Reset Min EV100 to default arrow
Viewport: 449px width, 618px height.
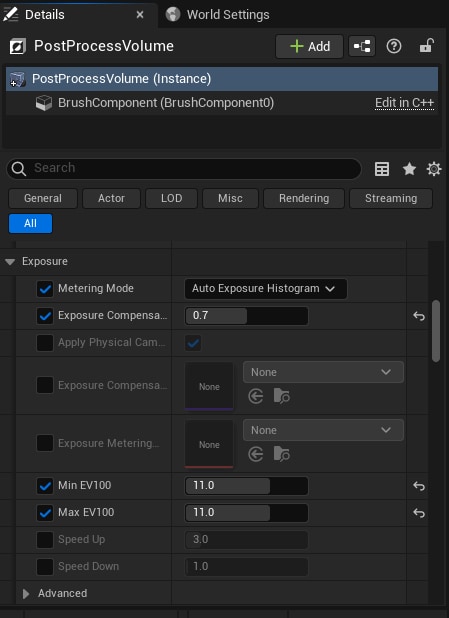[419, 486]
